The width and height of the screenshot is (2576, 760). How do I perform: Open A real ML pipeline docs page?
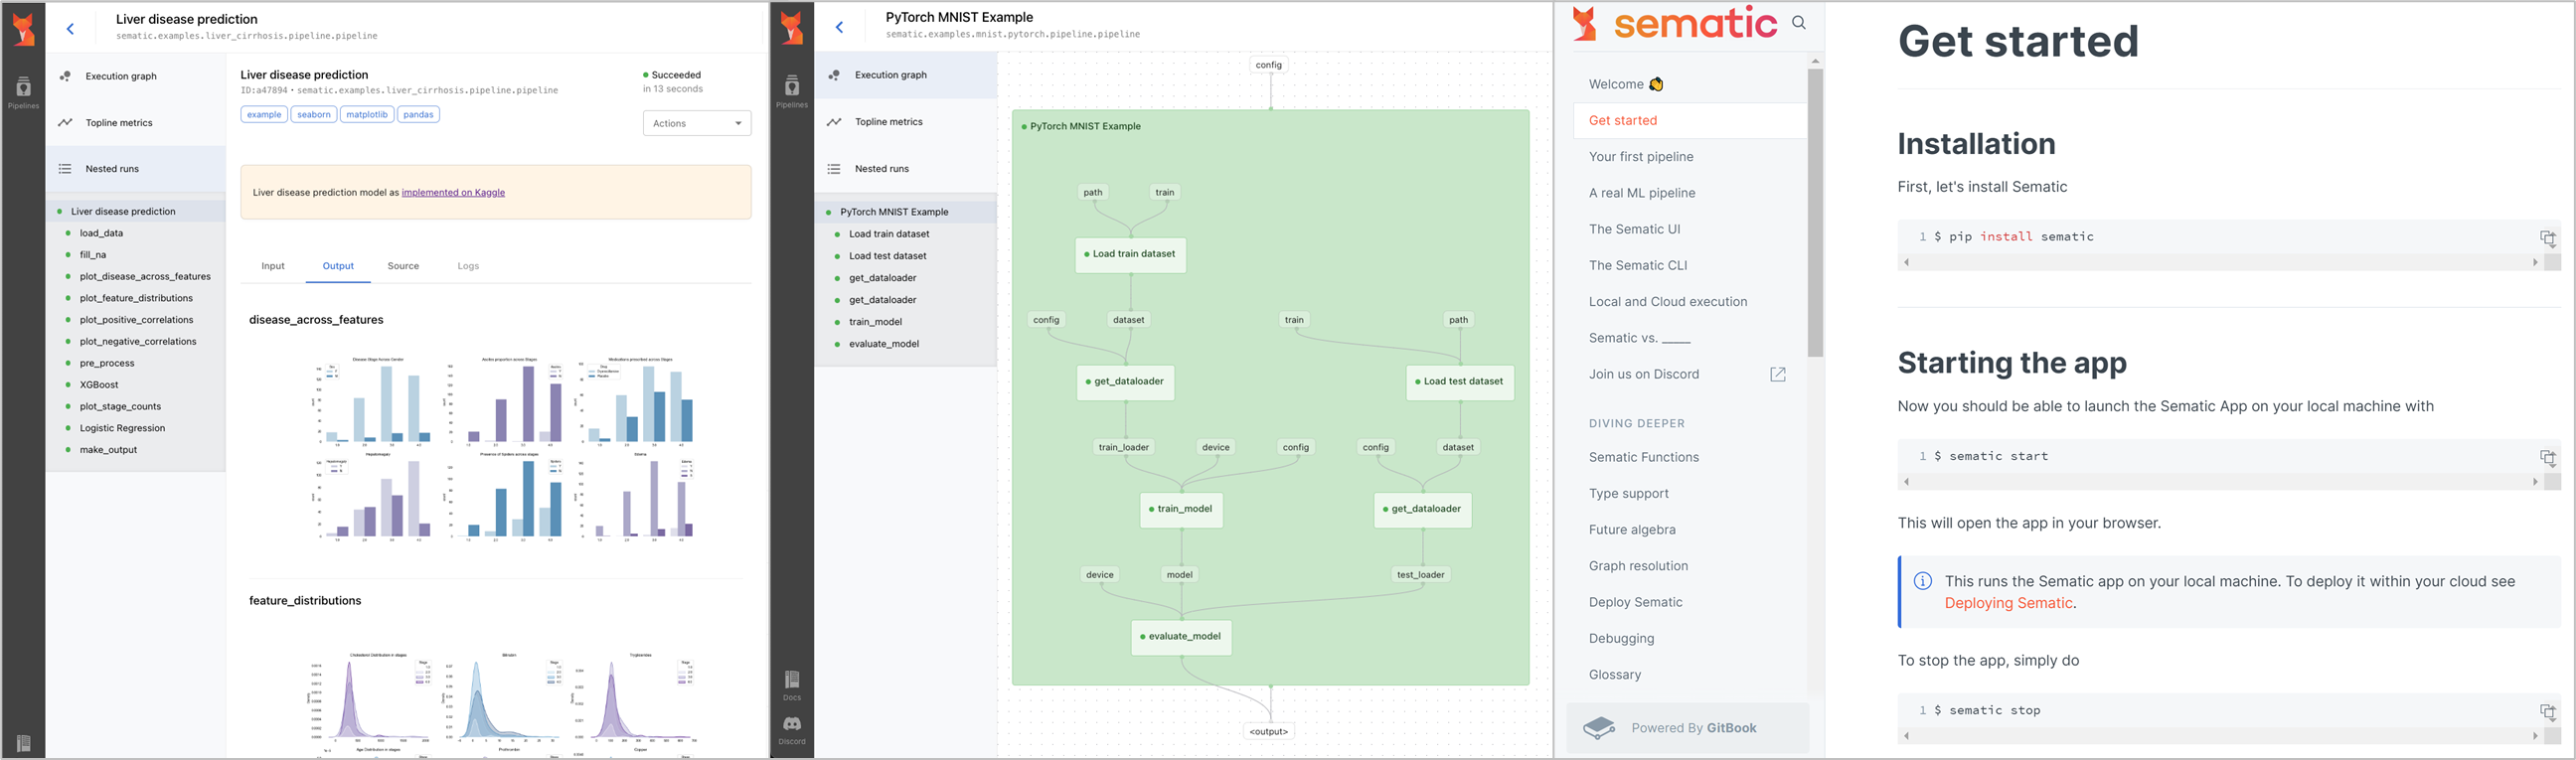point(1690,193)
